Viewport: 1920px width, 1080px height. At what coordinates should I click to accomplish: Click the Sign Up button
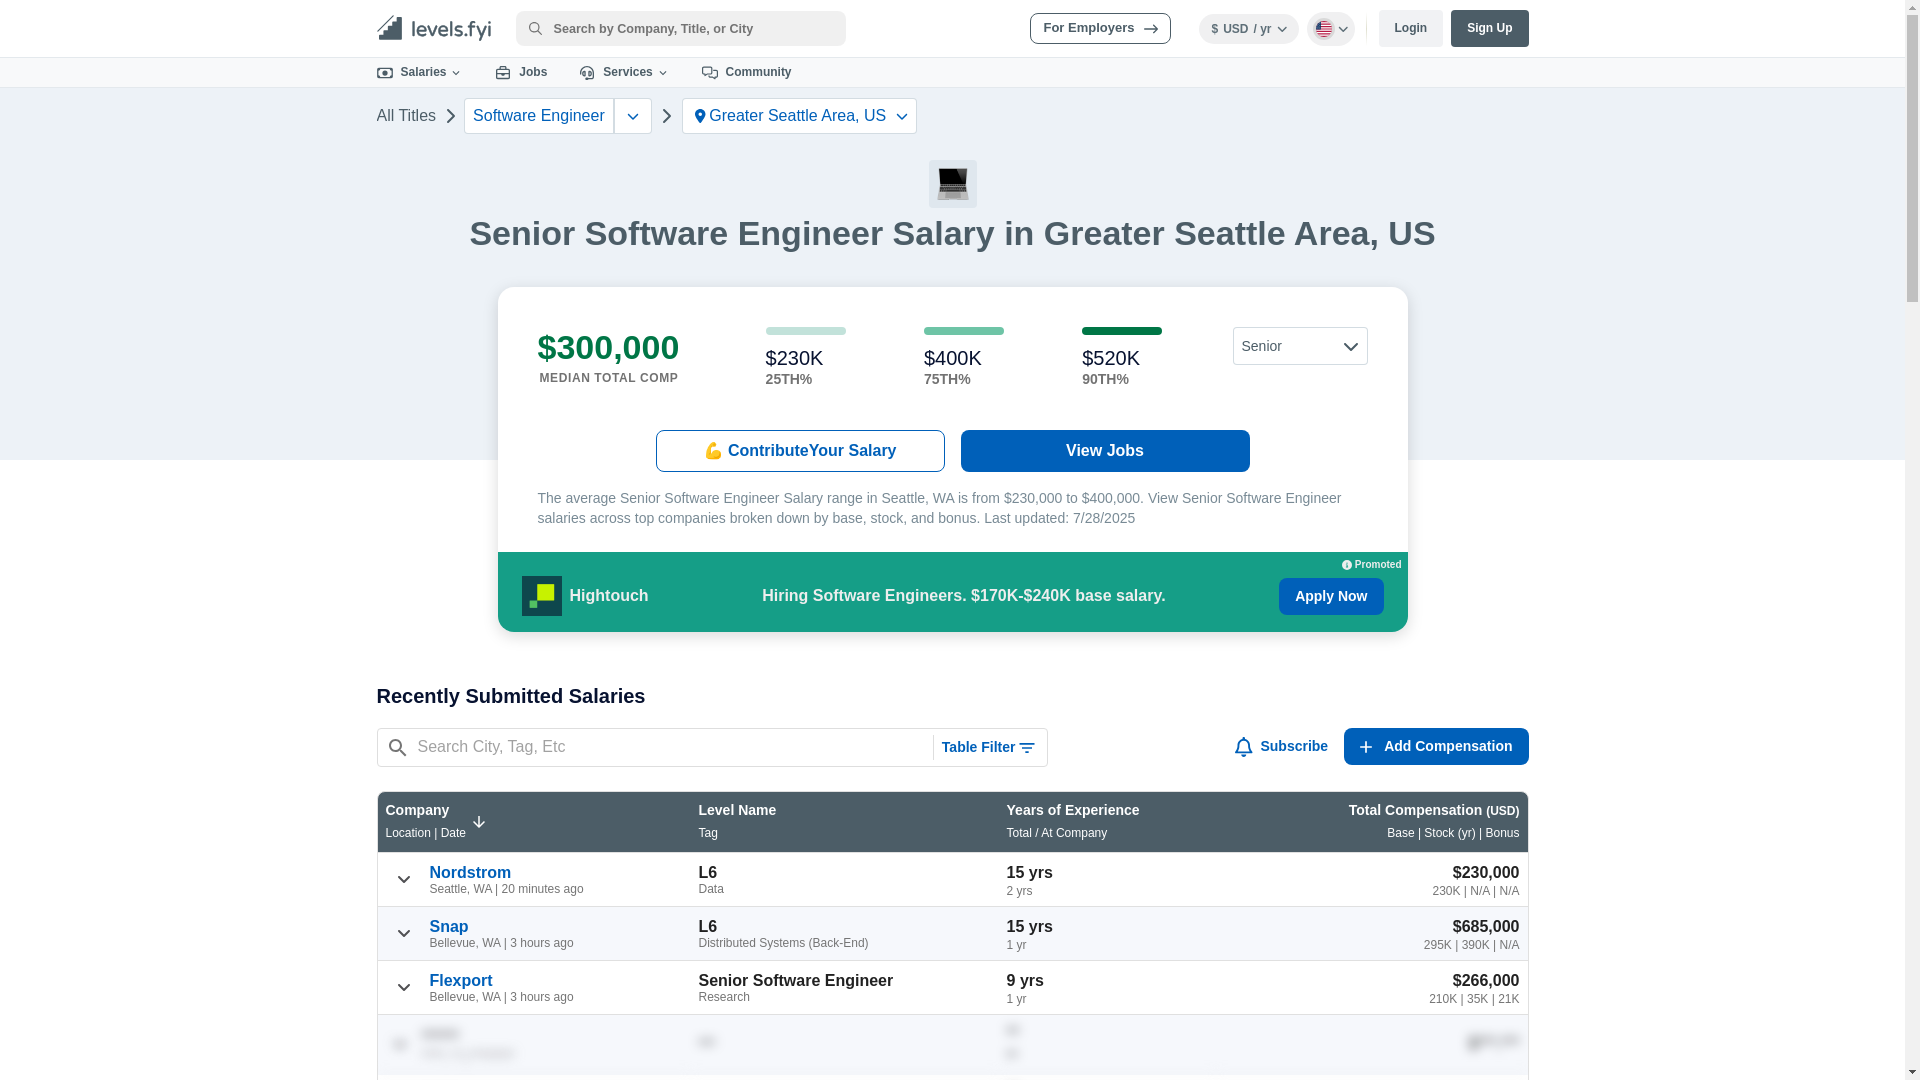pos(1489,28)
